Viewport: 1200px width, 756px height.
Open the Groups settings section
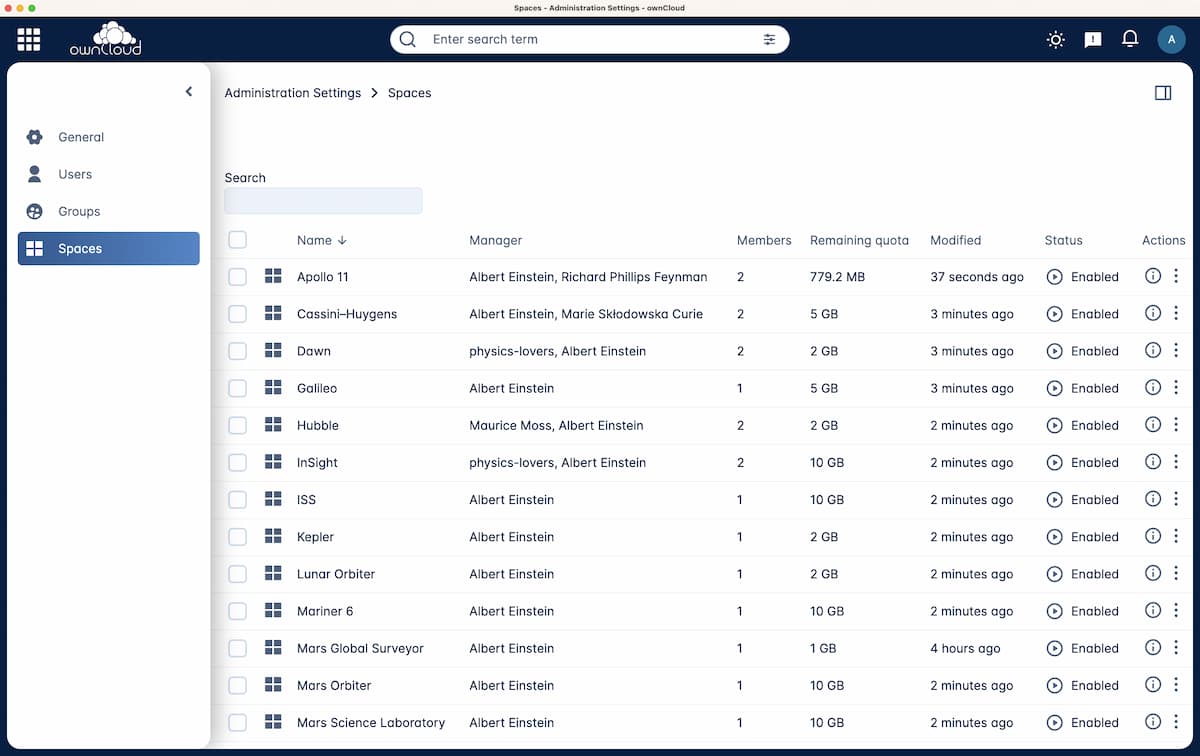79,211
